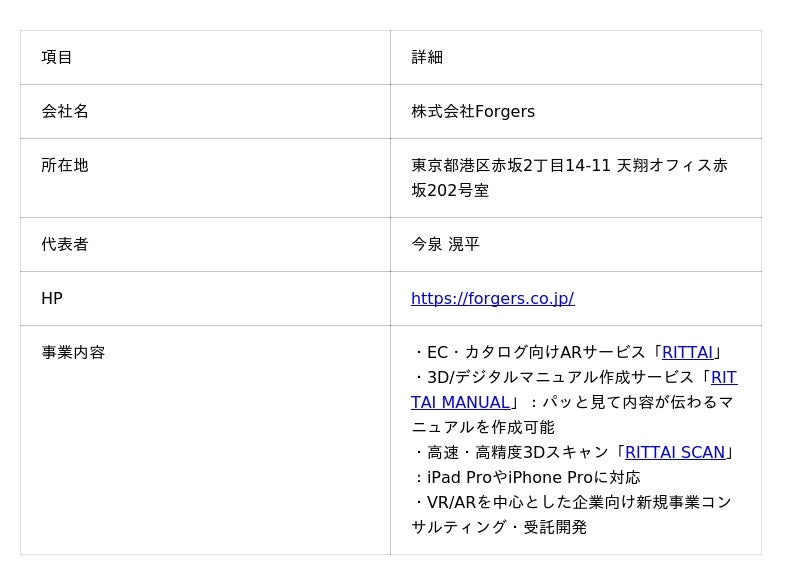Image resolution: width=800 pixels, height=585 pixels.
Task: Select the 所在地 row label
Action: pos(65,165)
